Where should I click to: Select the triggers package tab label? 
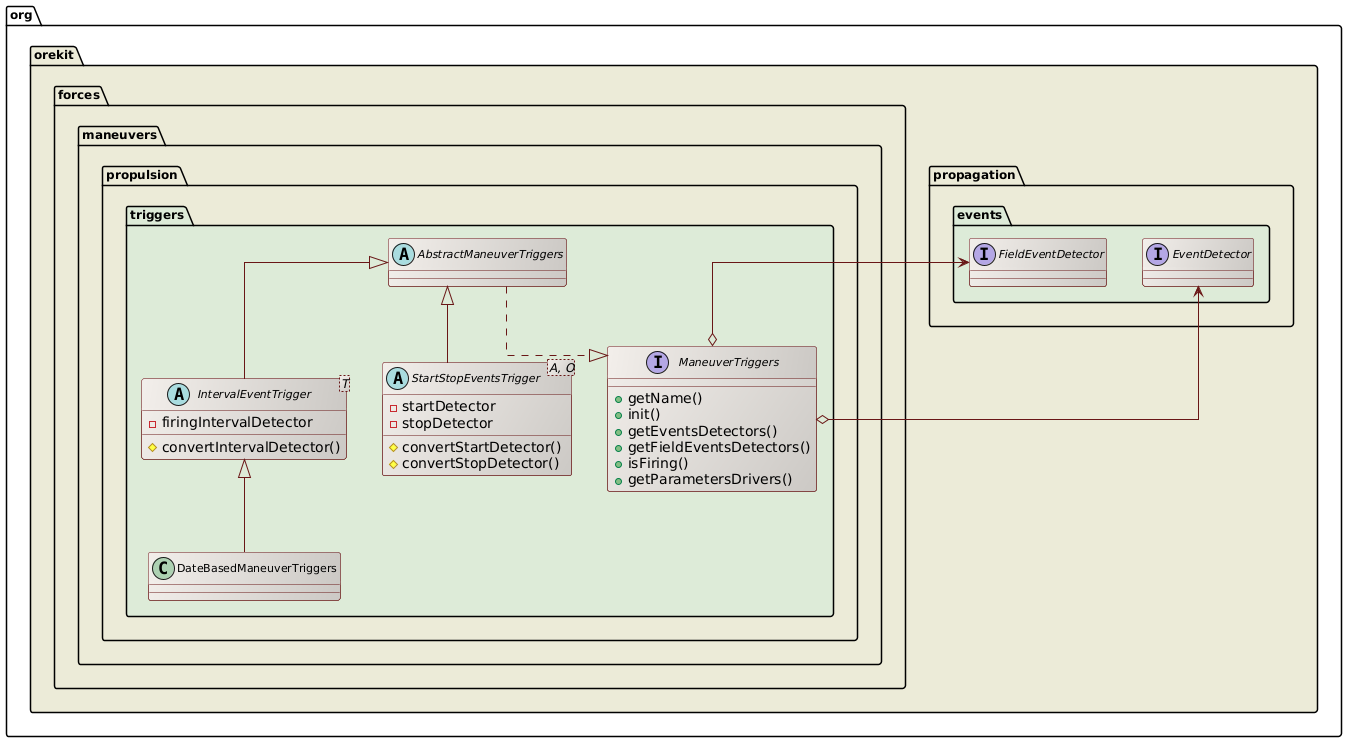157,214
